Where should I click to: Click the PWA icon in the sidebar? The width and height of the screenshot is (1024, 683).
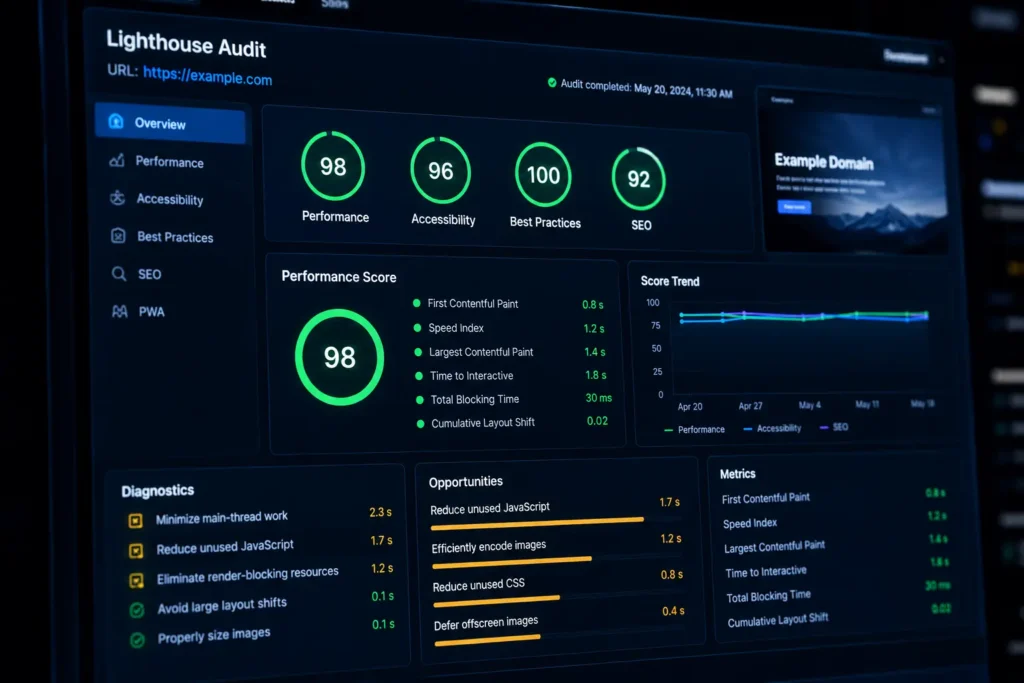120,311
